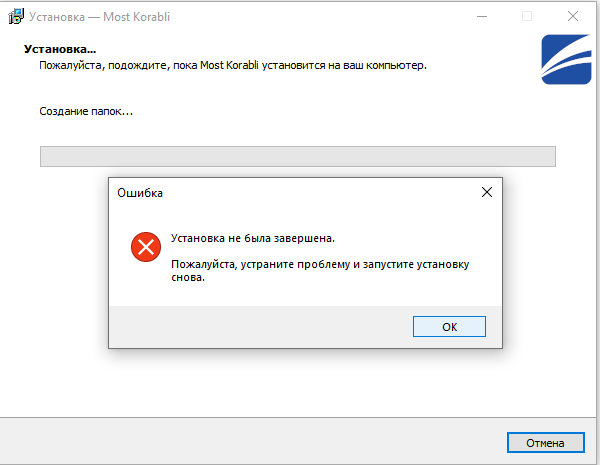Click the red error cross icon
Viewport: 600px width, 465px height.
coord(145,246)
